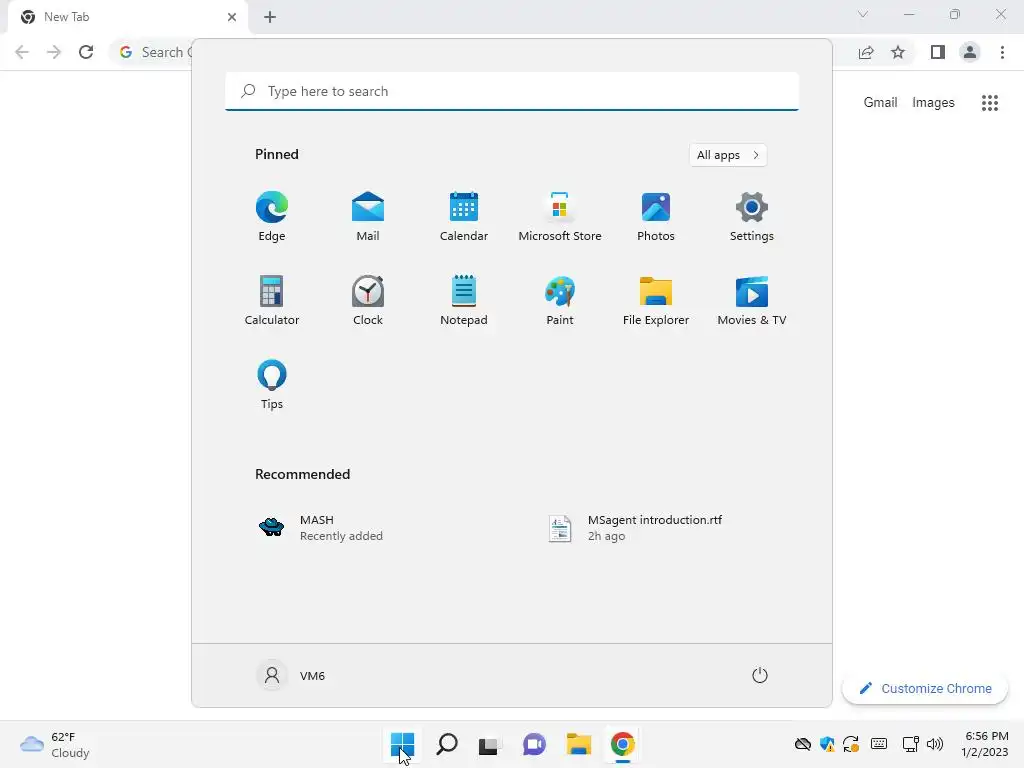The image size is (1024, 768).
Task: Open the Settings gear app
Action: [x=752, y=217]
